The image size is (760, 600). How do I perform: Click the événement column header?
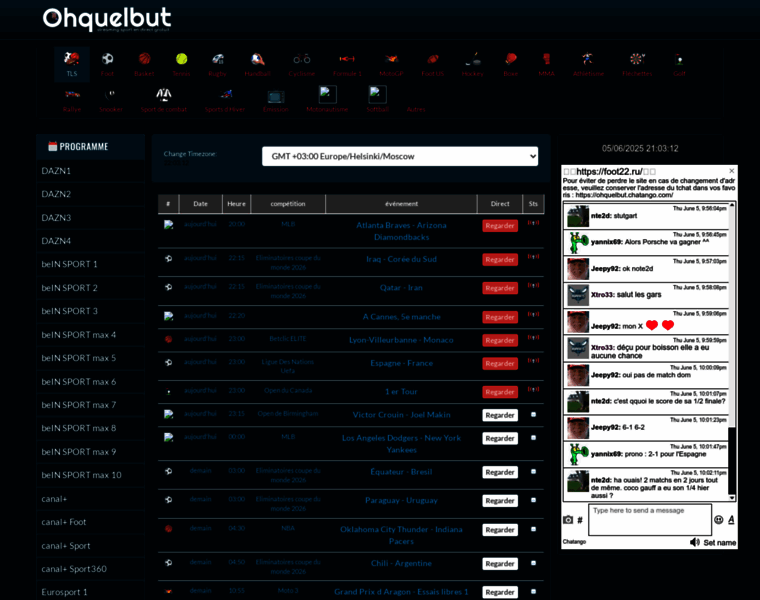401,204
